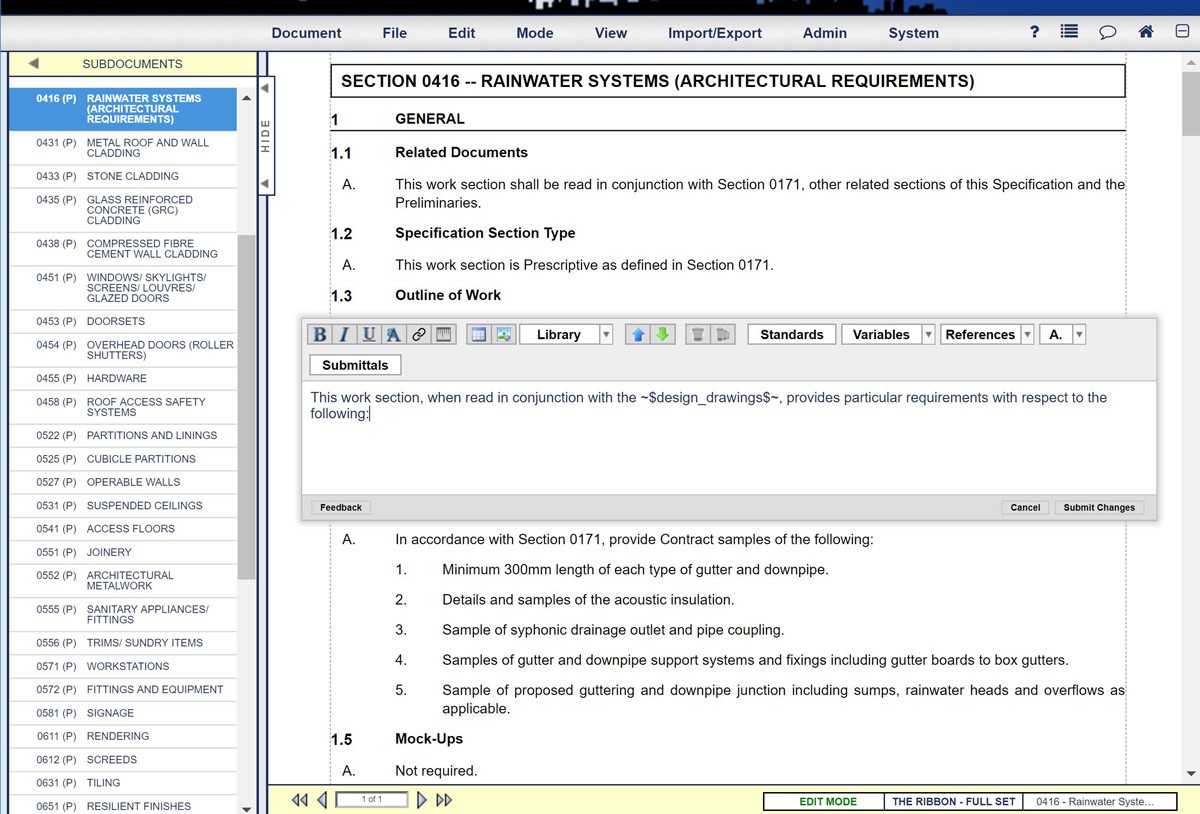1200x814 pixels.
Task: Open comments via the speech bubble icon
Action: 1108,32
